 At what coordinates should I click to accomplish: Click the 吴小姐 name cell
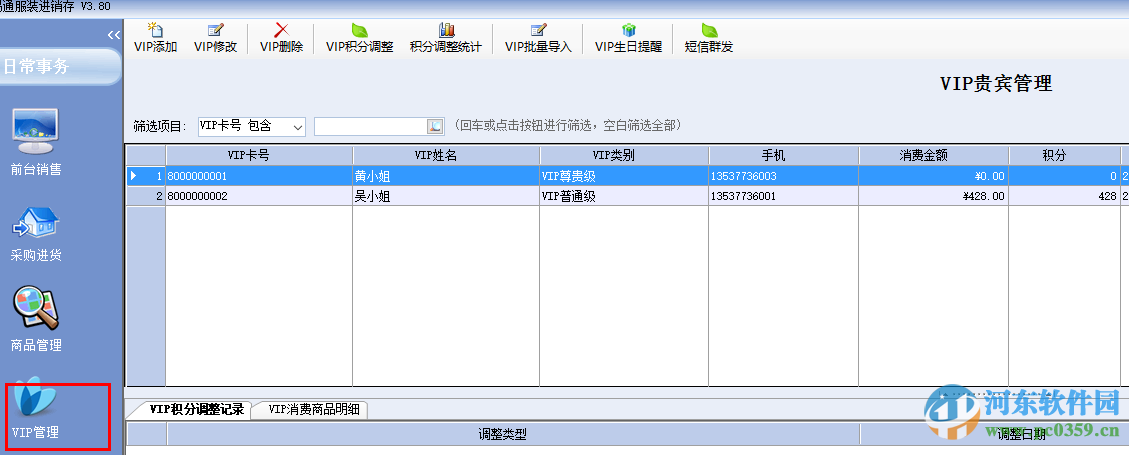[446, 196]
